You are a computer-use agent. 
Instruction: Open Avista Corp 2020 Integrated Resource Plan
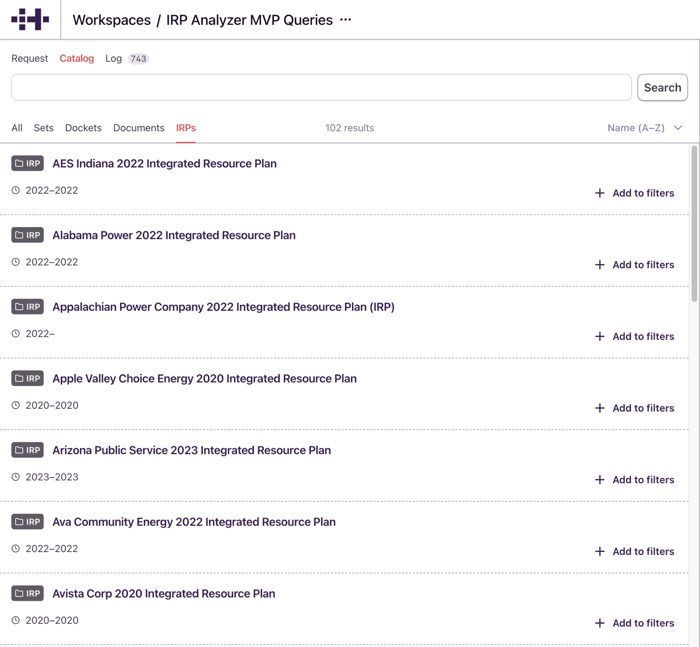coord(164,593)
